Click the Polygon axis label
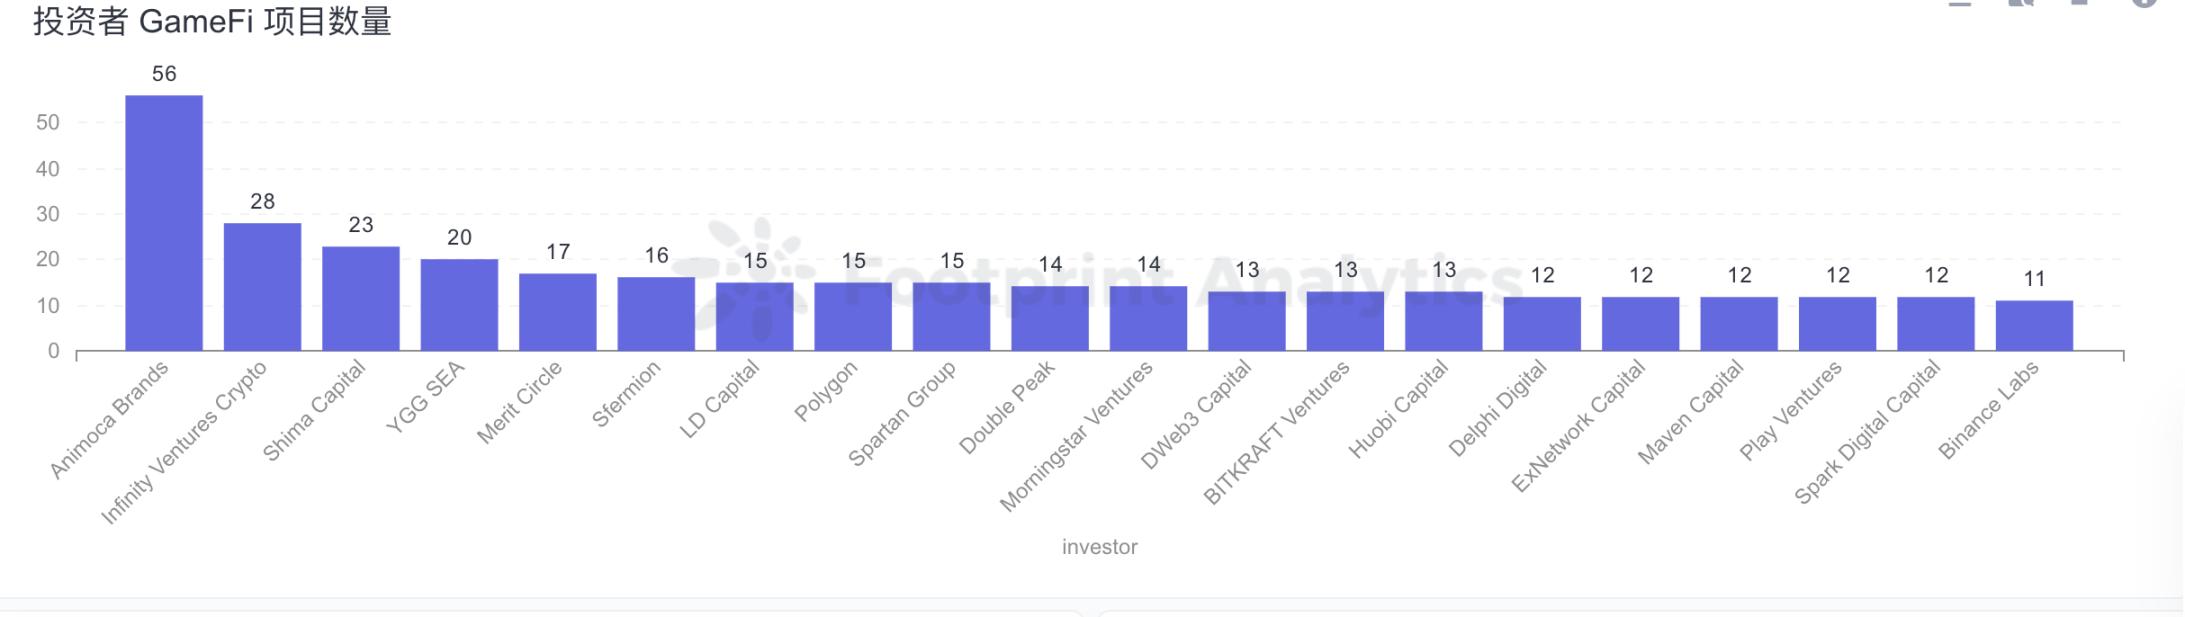Image resolution: width=2185 pixels, height=617 pixels. [826, 391]
